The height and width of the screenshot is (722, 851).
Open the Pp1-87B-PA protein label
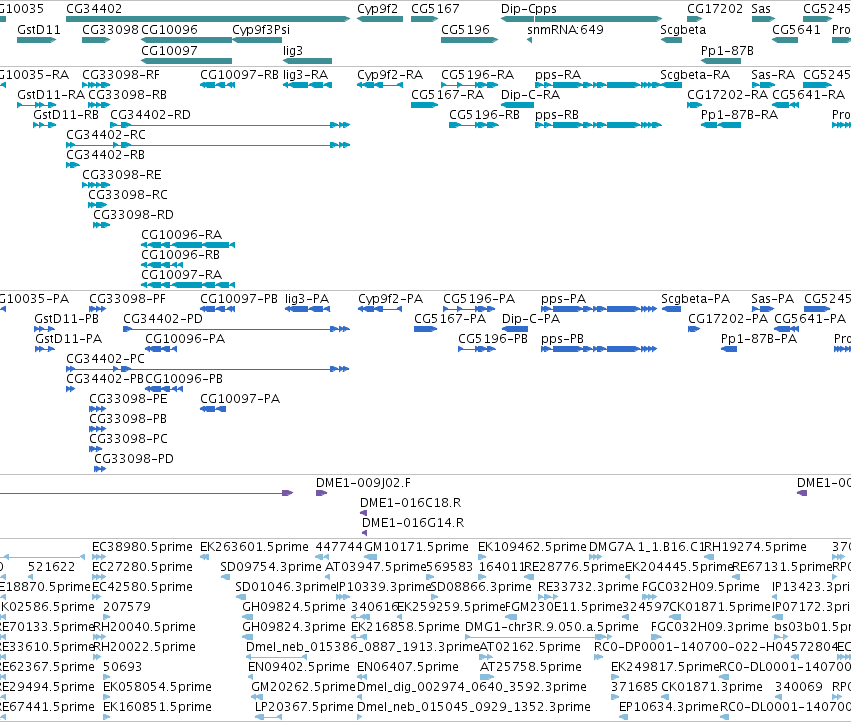(759, 339)
